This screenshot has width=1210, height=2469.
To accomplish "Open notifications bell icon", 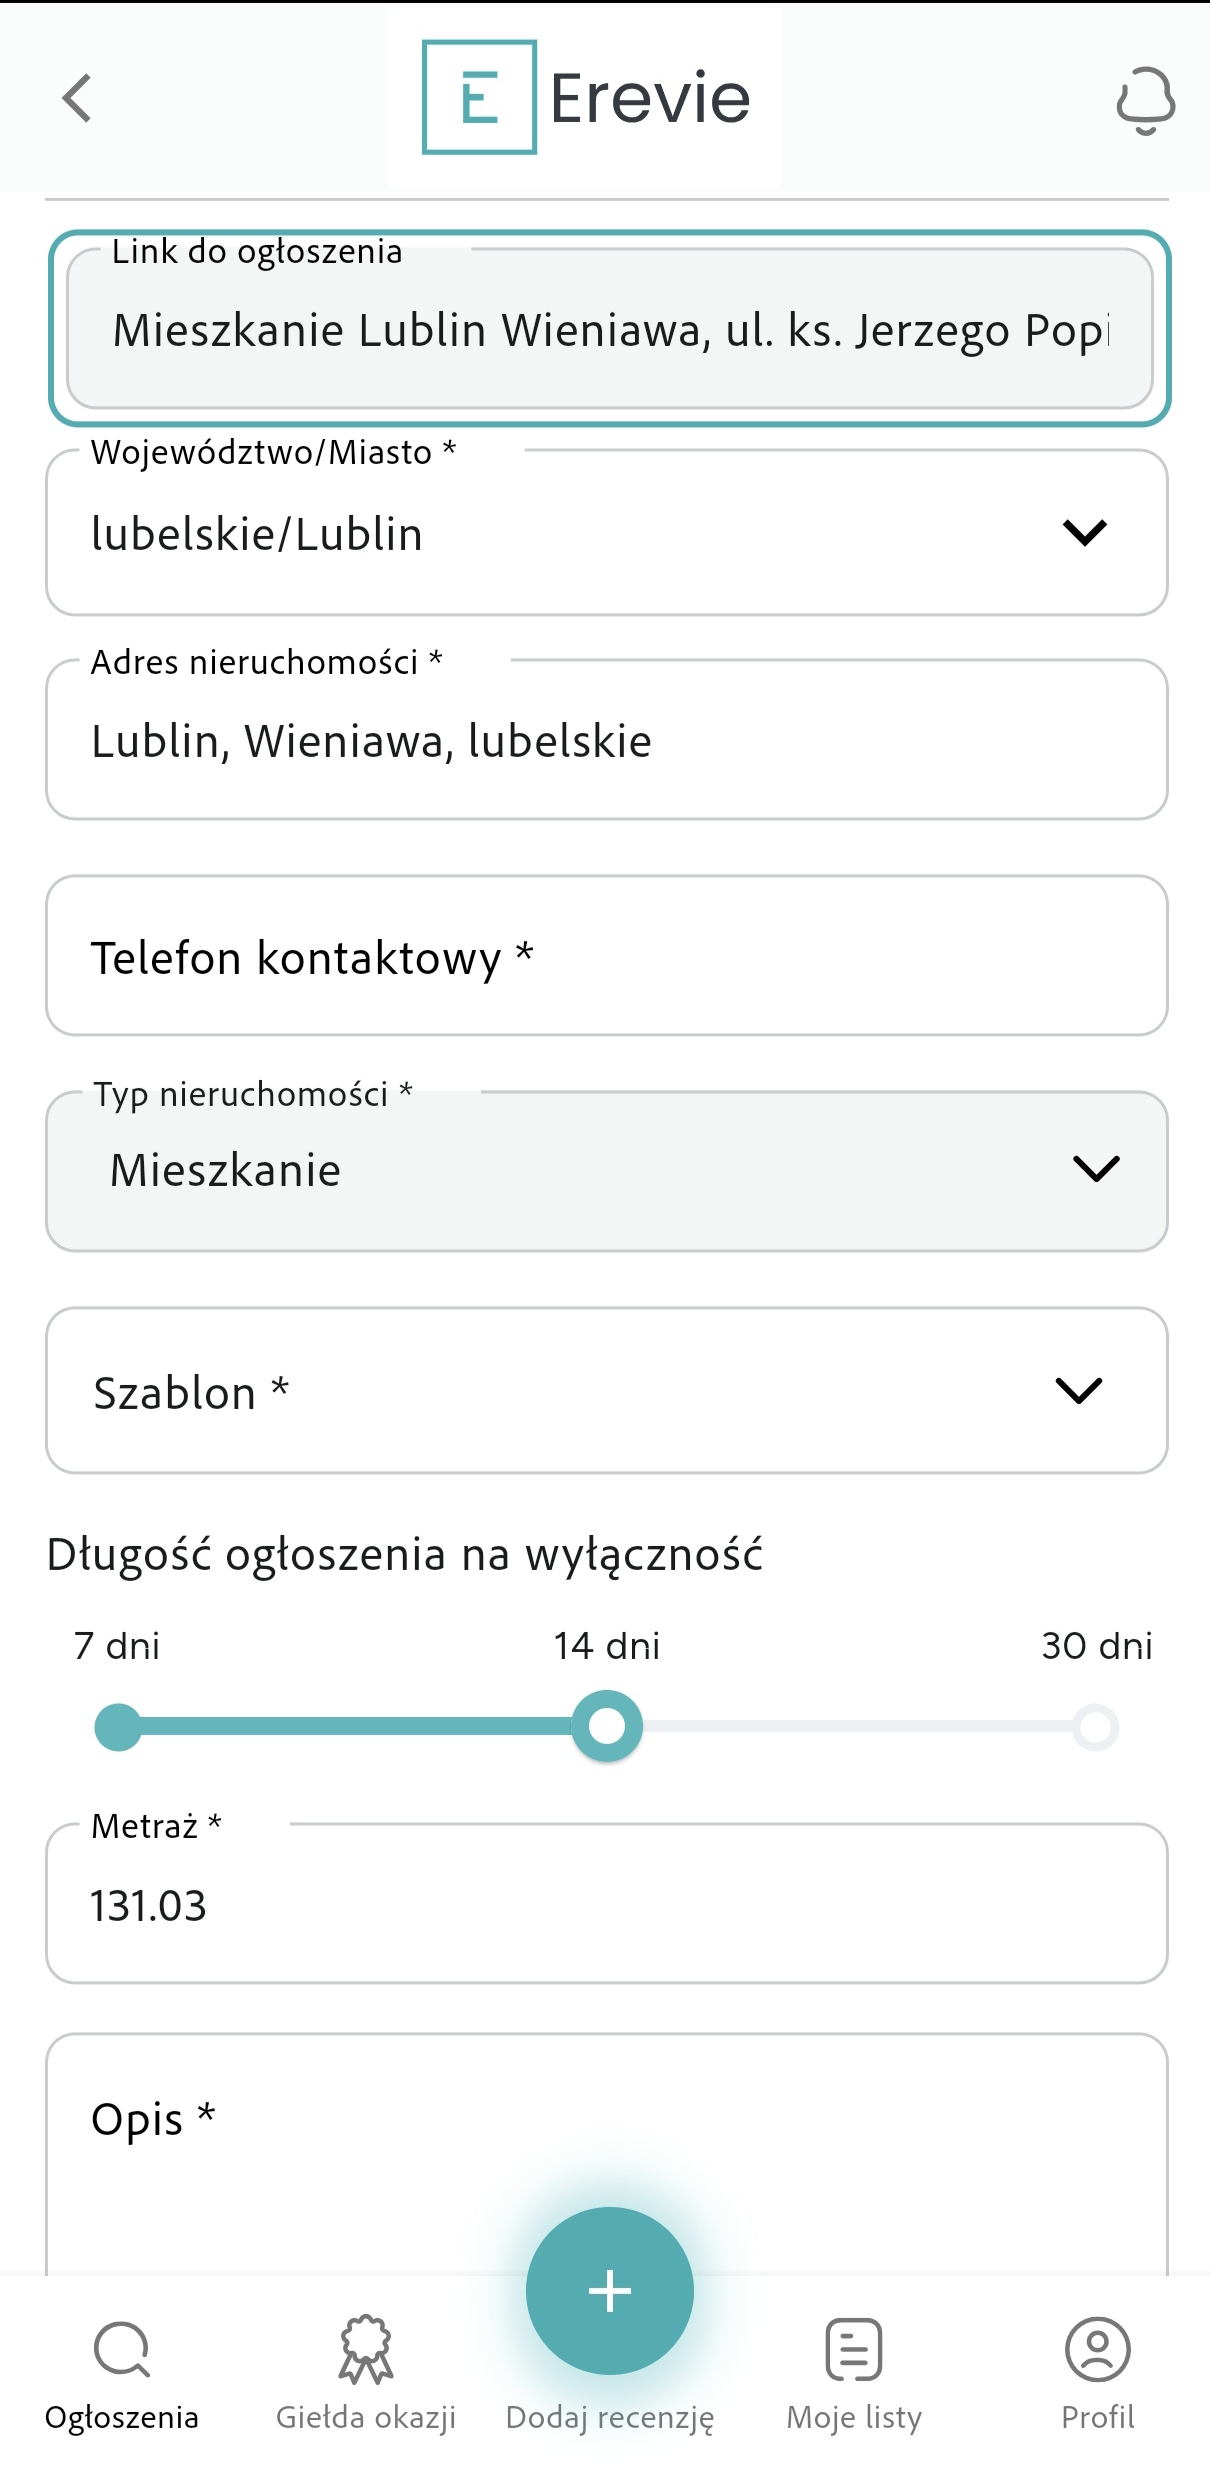I will click(1146, 100).
